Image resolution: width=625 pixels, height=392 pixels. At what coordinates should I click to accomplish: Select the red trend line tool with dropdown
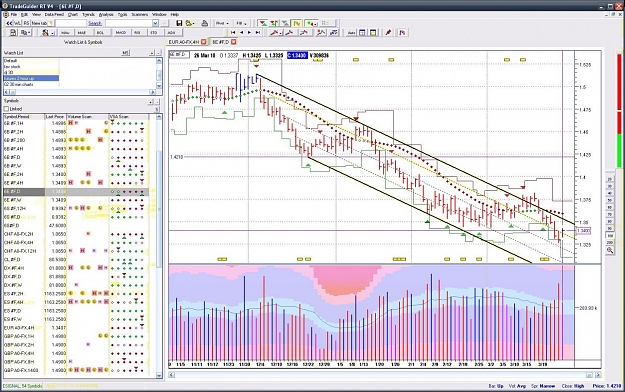click(275, 33)
